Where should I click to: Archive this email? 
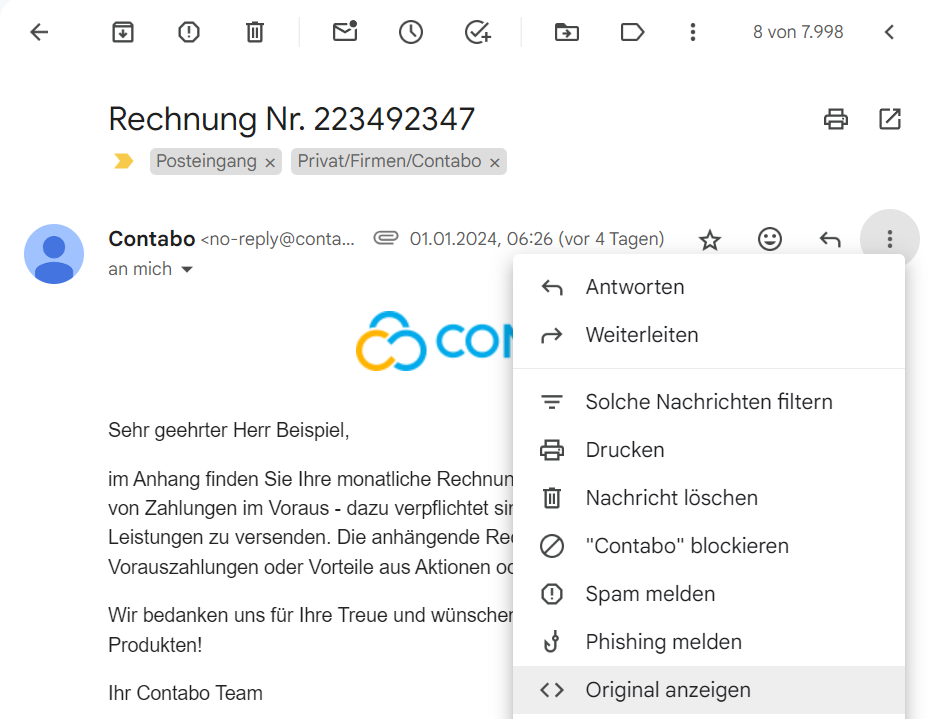coord(122,32)
